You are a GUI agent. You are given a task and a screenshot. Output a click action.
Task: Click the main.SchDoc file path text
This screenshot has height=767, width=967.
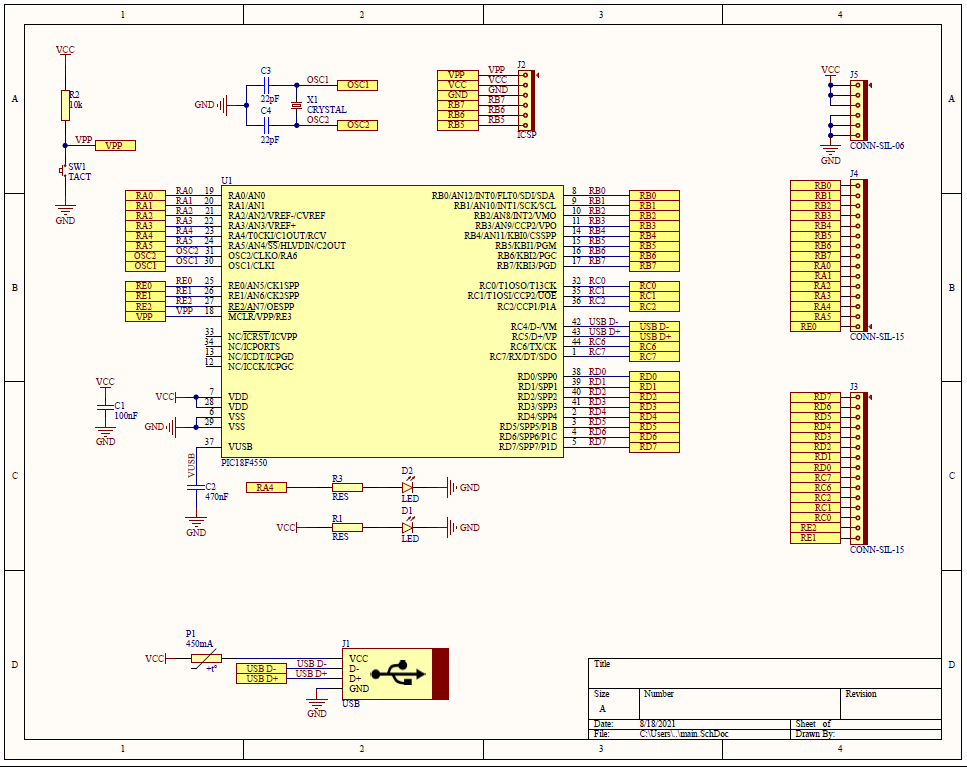click(684, 734)
